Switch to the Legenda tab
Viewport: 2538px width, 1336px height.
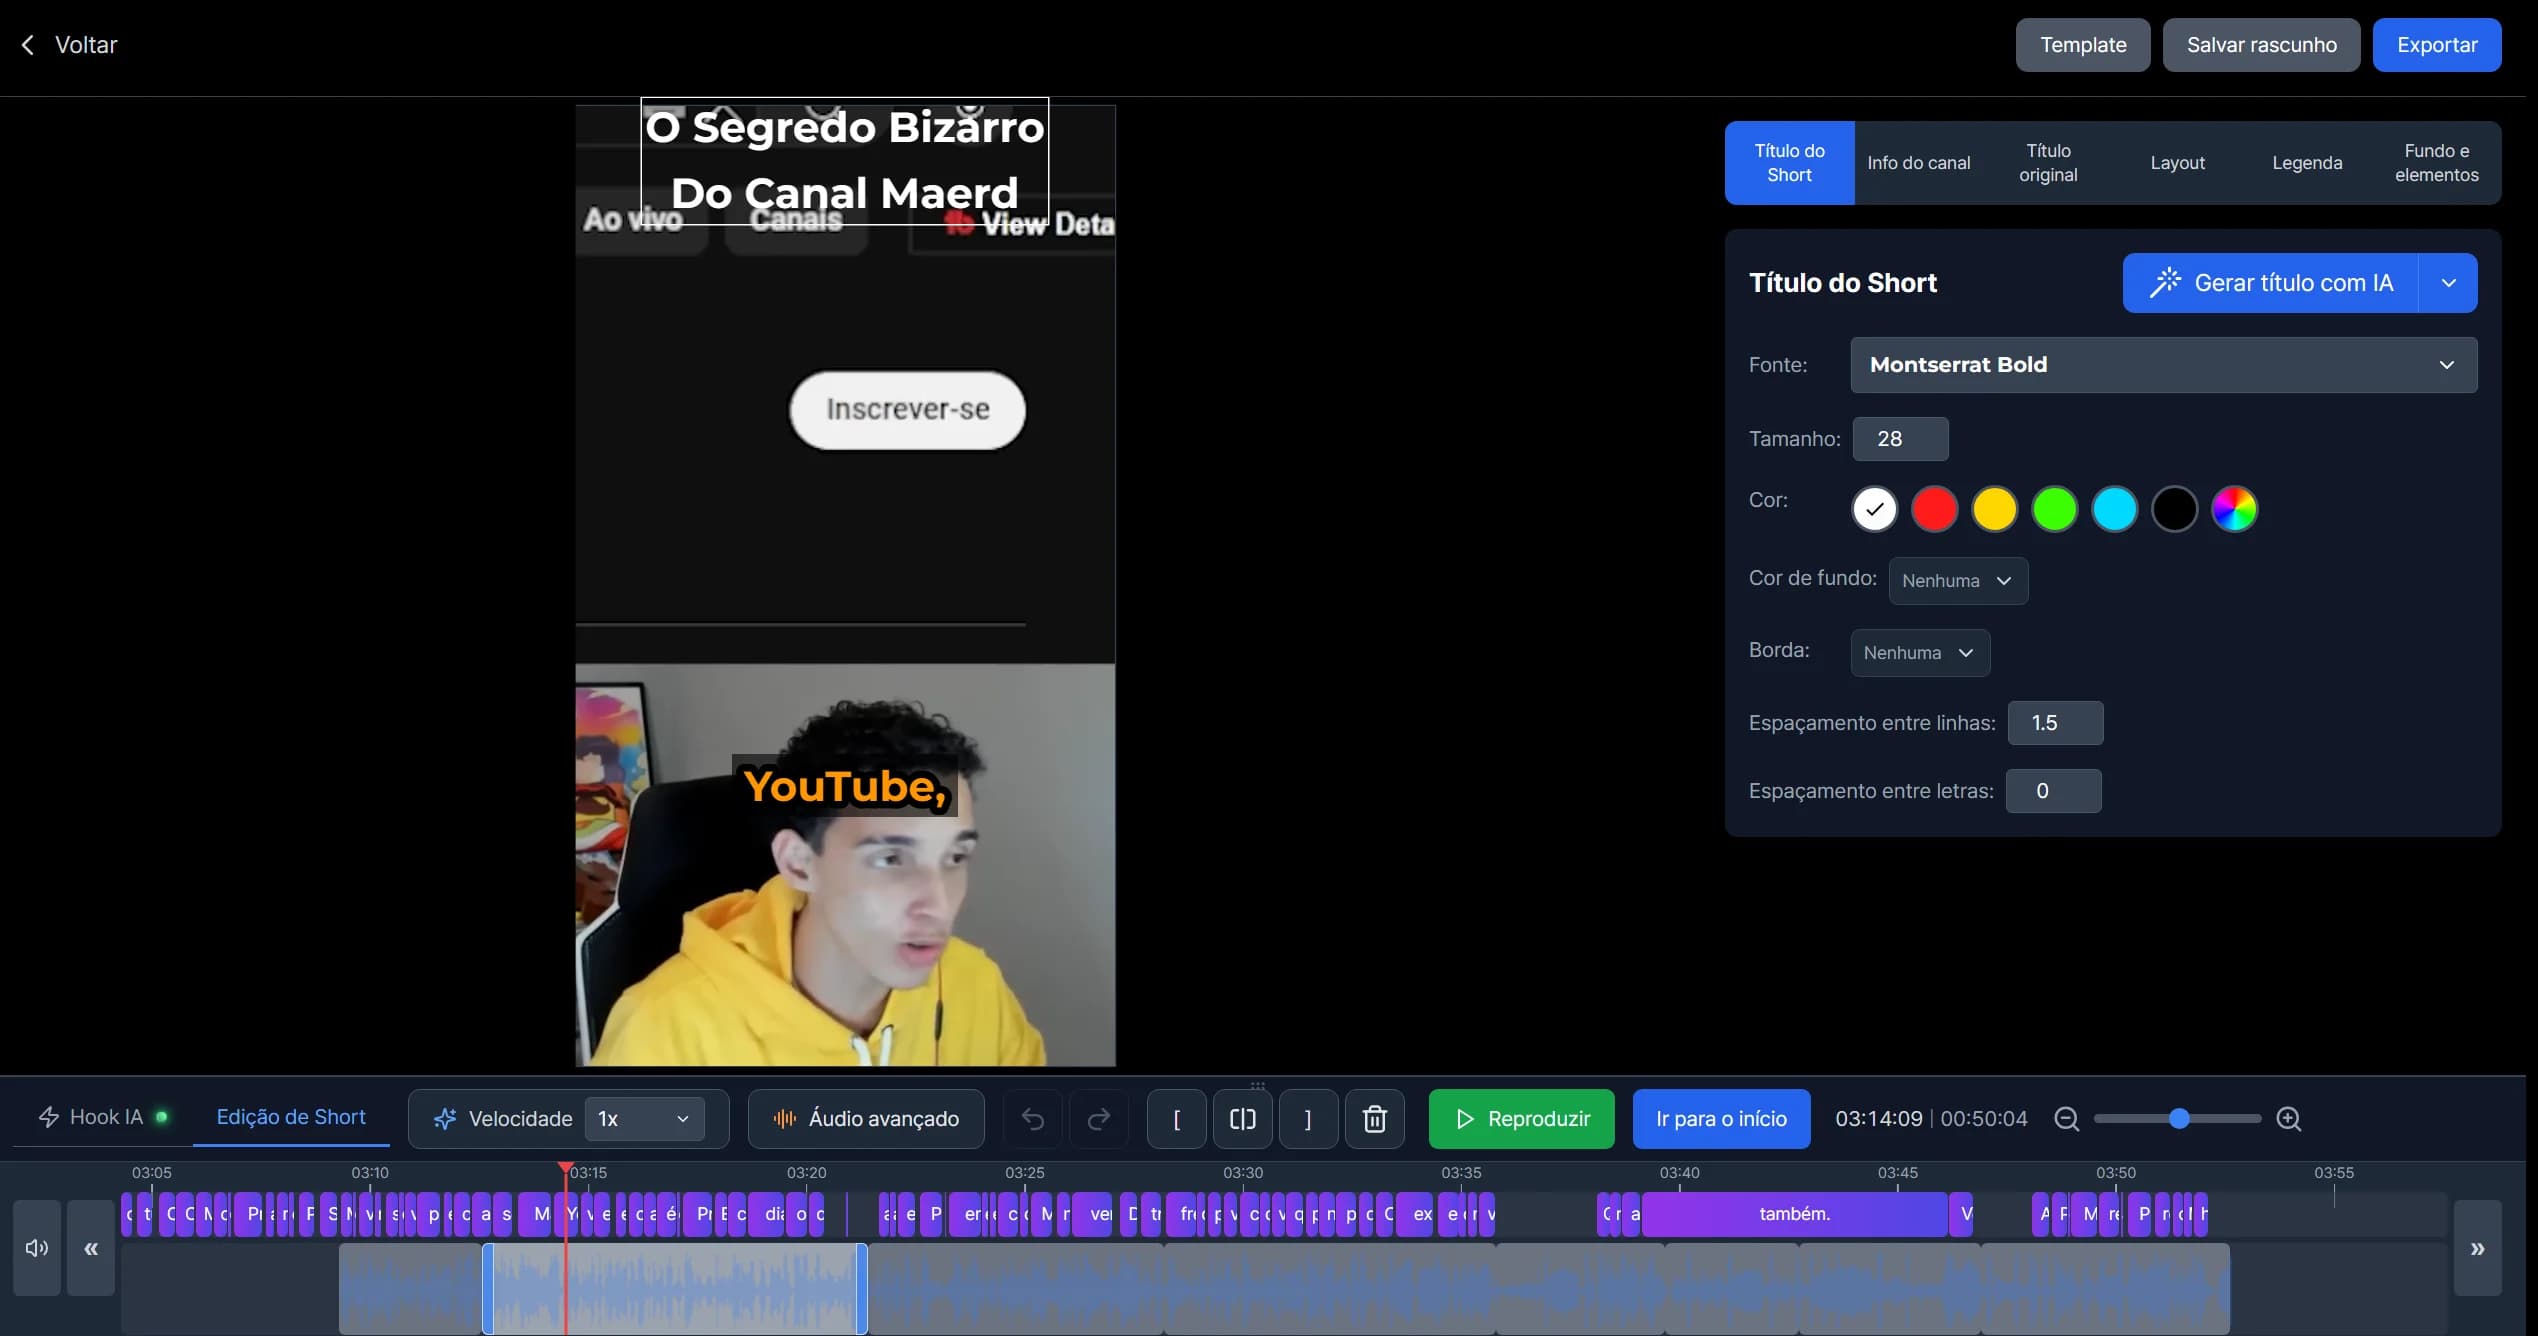pos(2306,162)
